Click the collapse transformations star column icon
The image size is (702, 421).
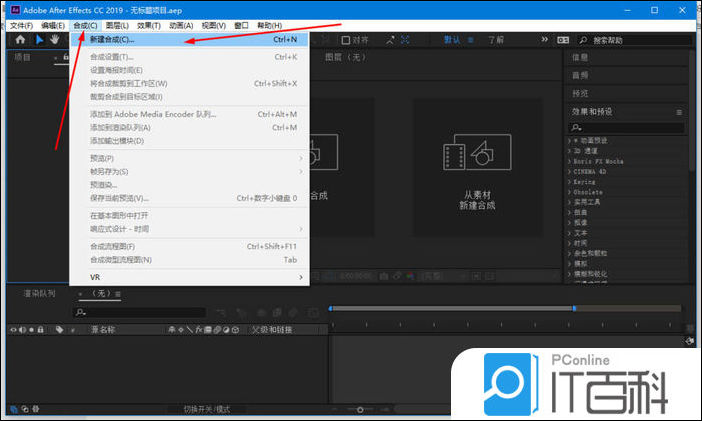point(181,330)
